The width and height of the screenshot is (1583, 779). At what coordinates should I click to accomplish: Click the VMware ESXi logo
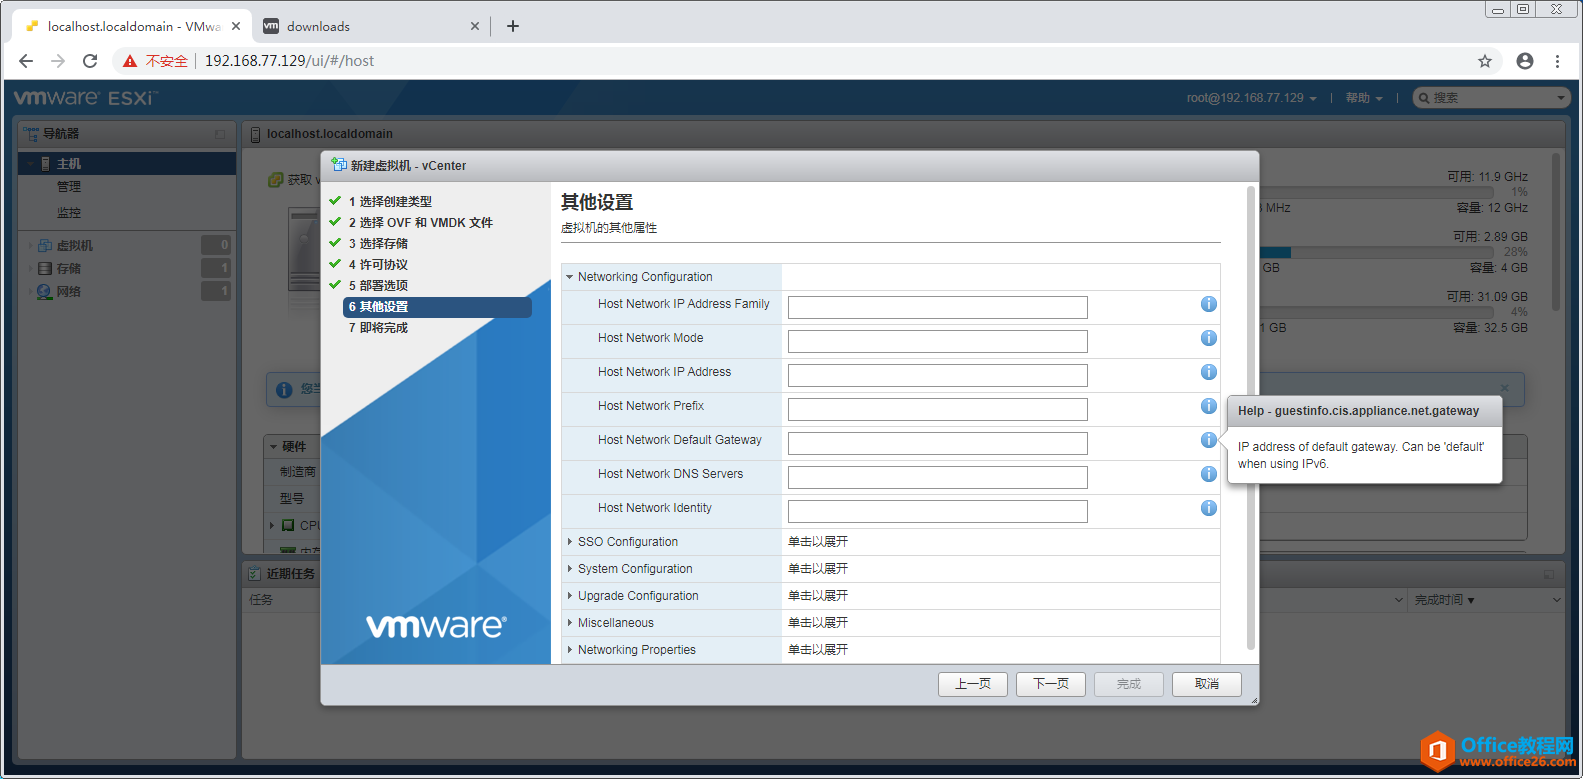[86, 98]
